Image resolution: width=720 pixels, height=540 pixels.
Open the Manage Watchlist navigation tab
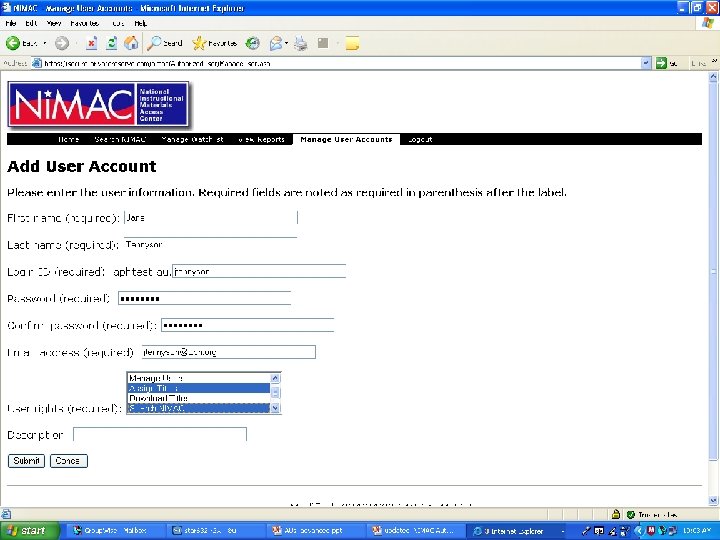tap(192, 139)
